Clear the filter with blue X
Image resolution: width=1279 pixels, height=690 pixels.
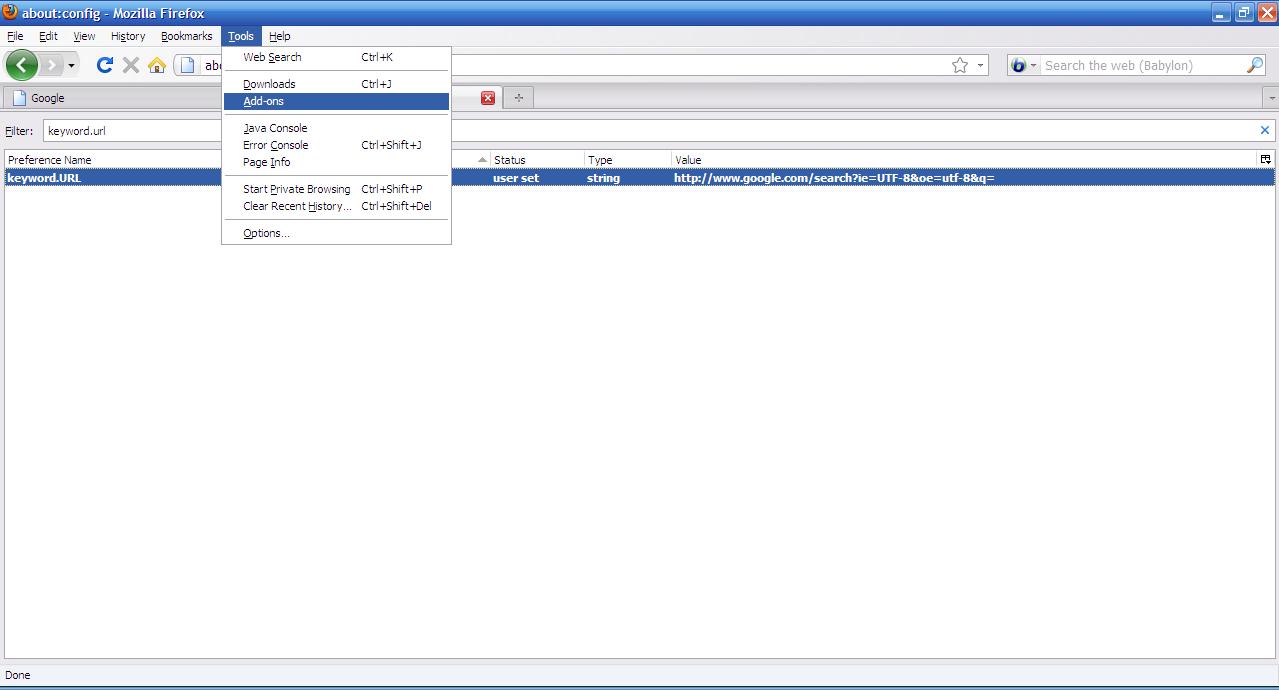1264,130
